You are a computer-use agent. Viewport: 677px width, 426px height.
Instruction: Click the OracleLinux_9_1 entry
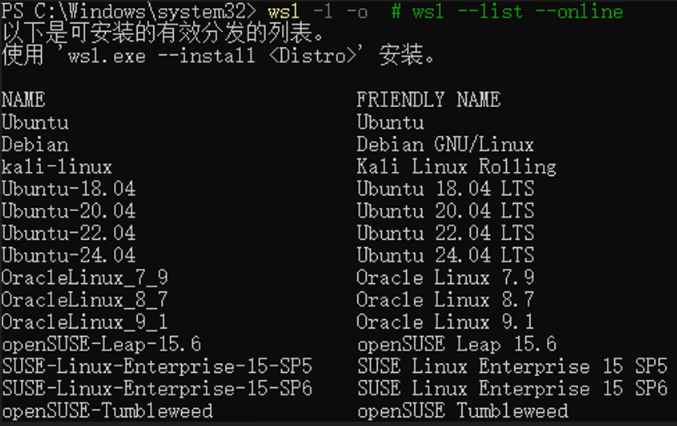(x=85, y=321)
